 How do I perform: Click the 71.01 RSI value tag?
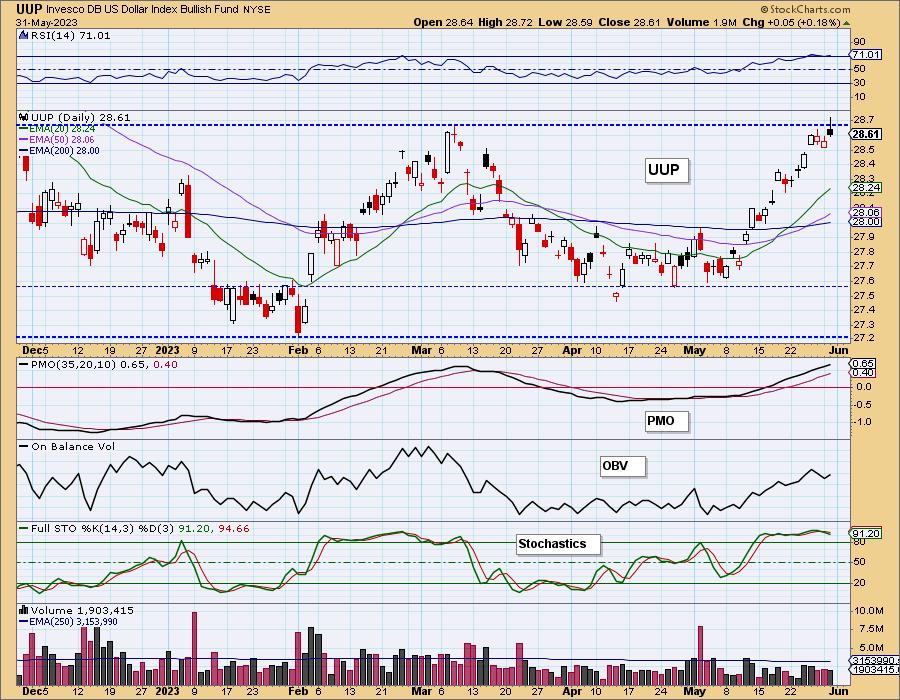click(x=865, y=55)
